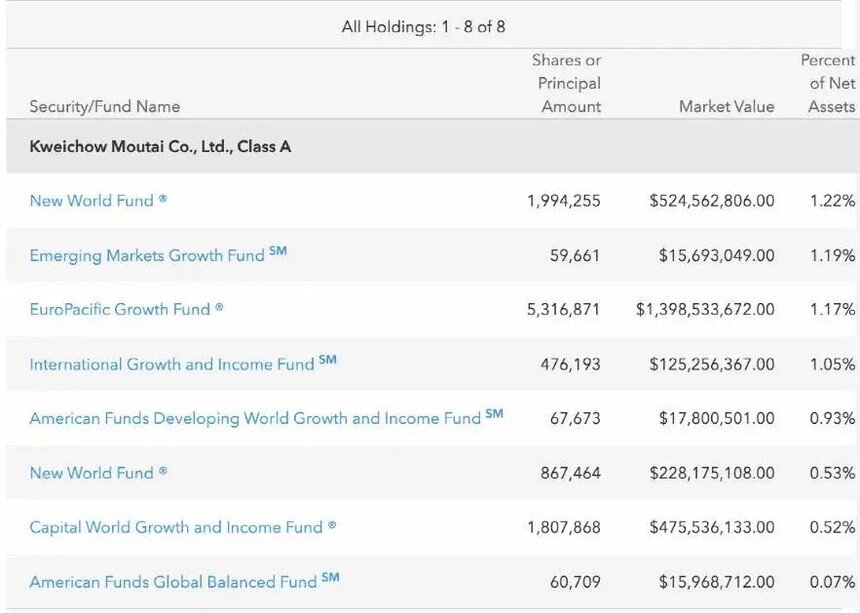
Task: Click the $1,398,533,672.00 market value cell
Action: pos(705,310)
